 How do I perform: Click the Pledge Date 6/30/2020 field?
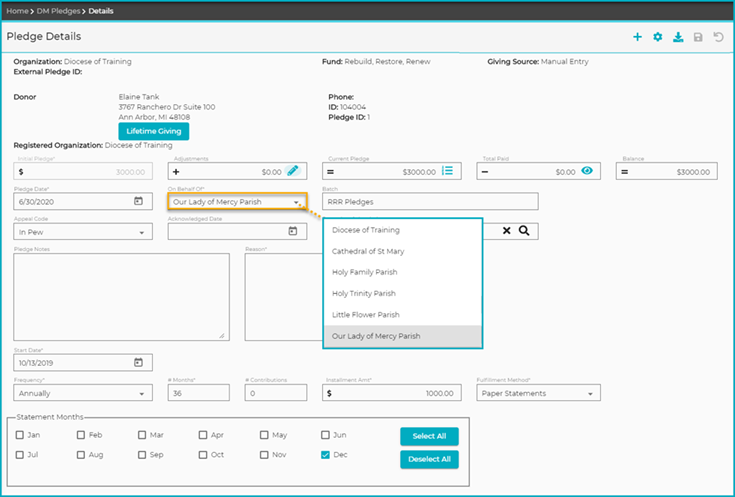click(x=83, y=202)
